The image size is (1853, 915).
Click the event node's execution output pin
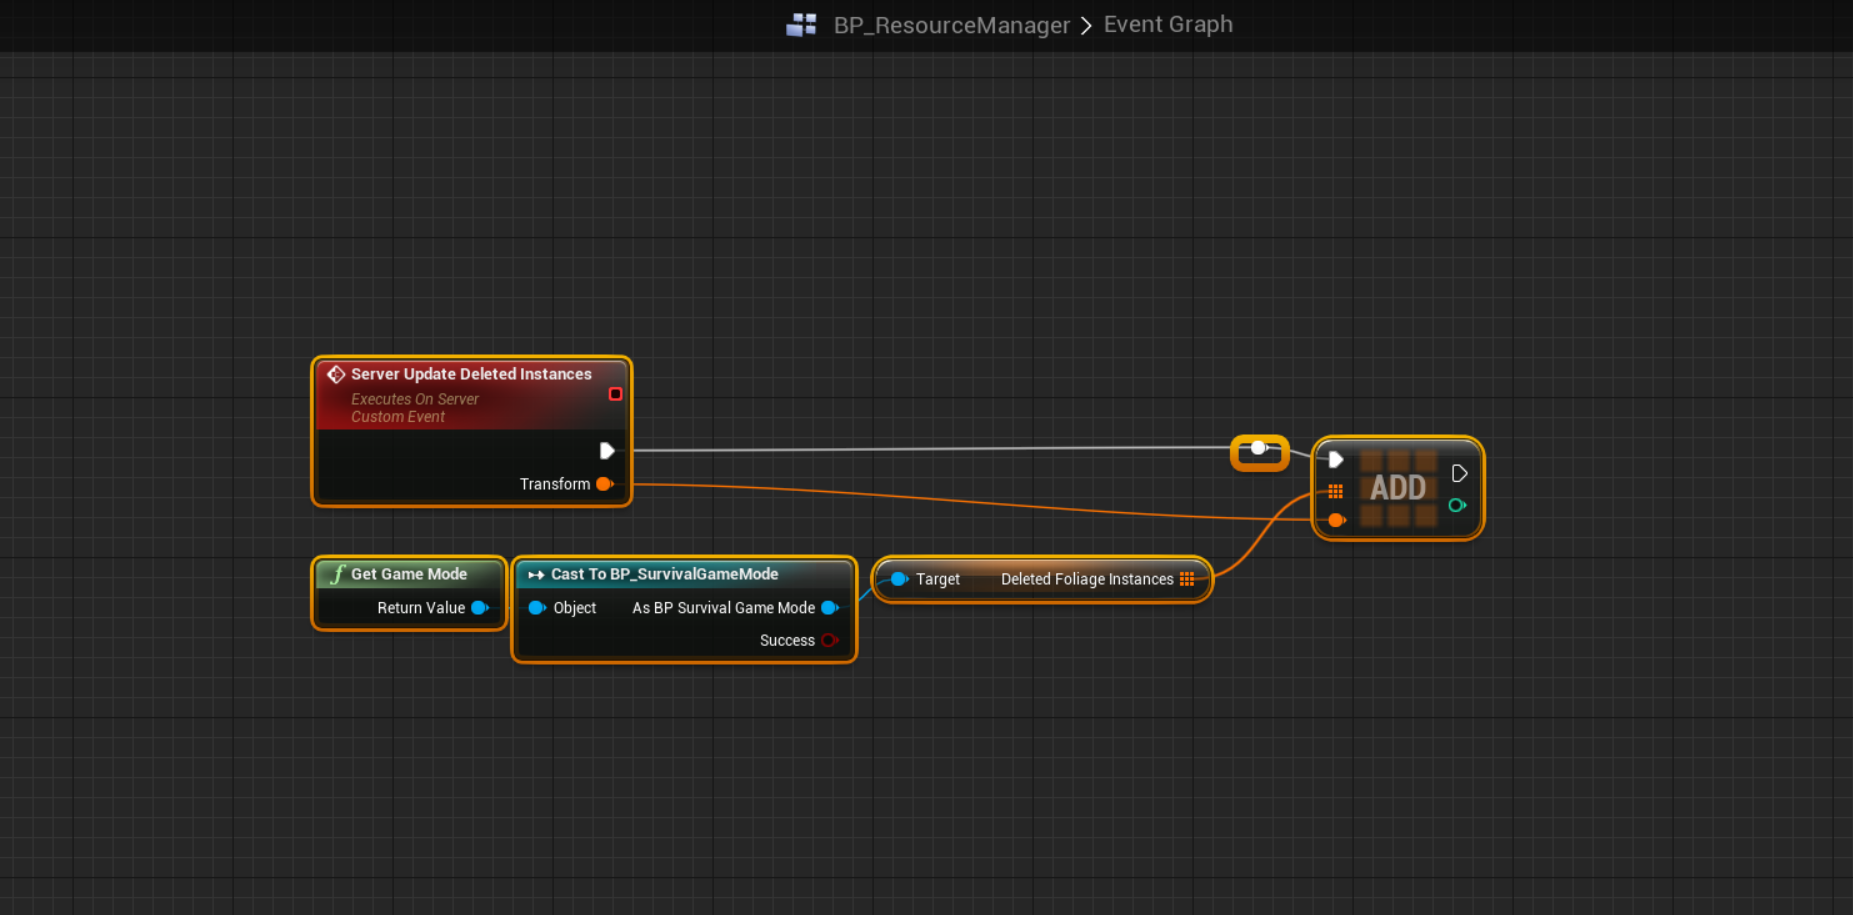tap(606, 451)
